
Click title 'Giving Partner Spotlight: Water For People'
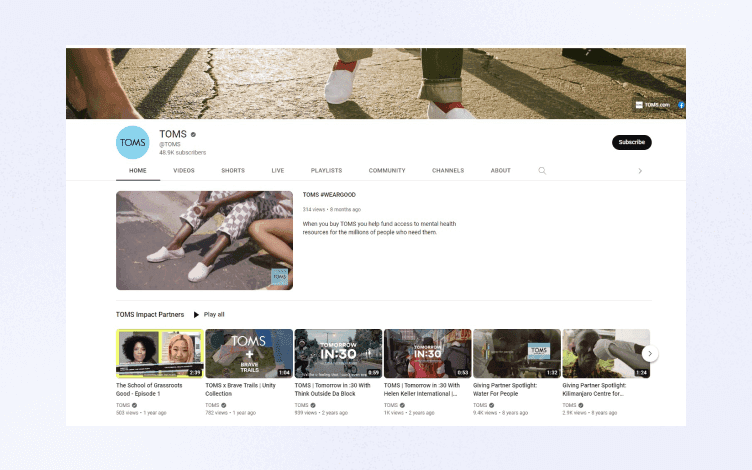coord(505,389)
